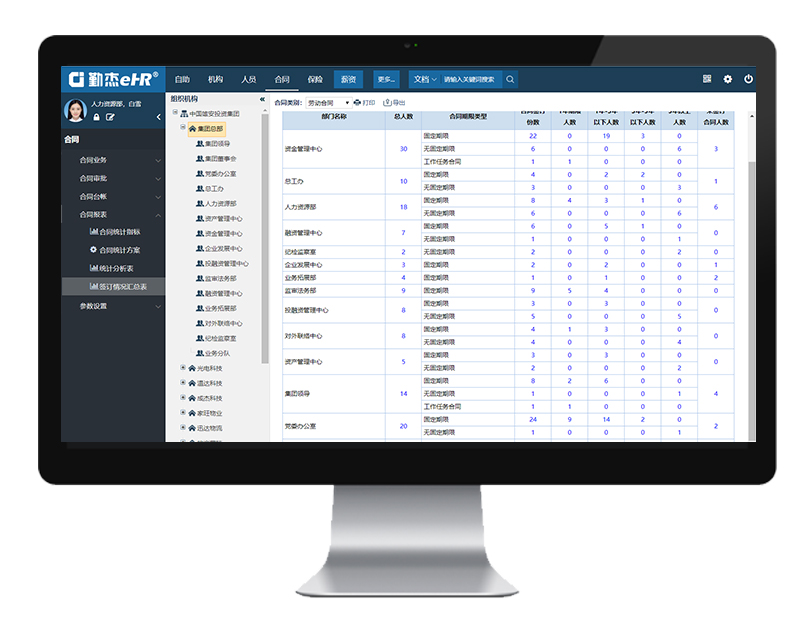Viewport: 806px width, 632px height.
Task: Expand the 光电科技 tree node
Action: pos(183,368)
